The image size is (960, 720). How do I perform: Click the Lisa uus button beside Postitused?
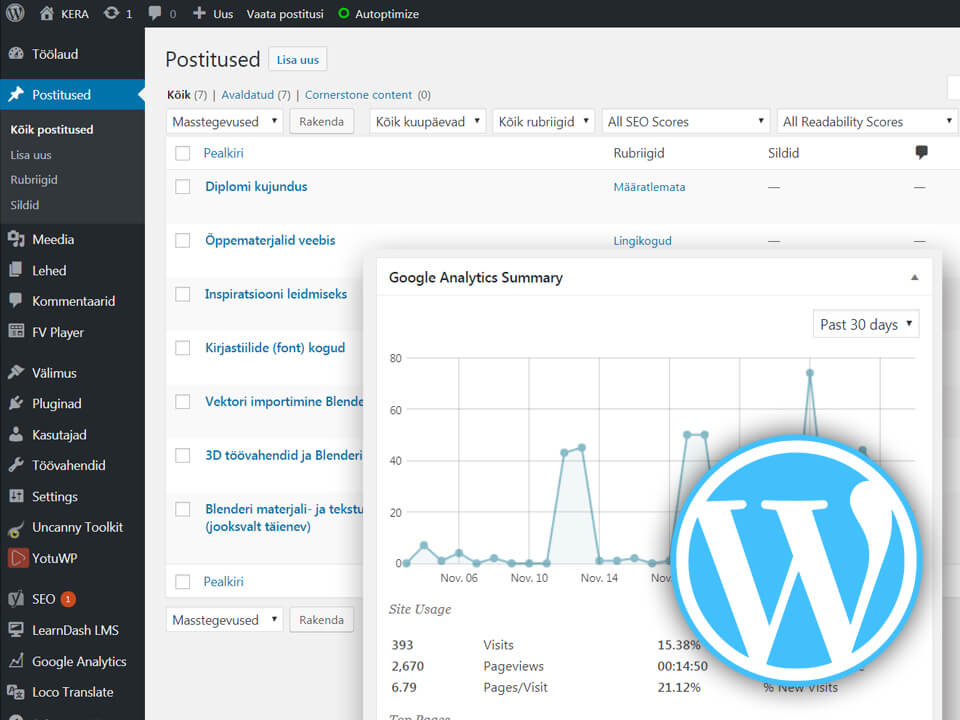point(298,59)
